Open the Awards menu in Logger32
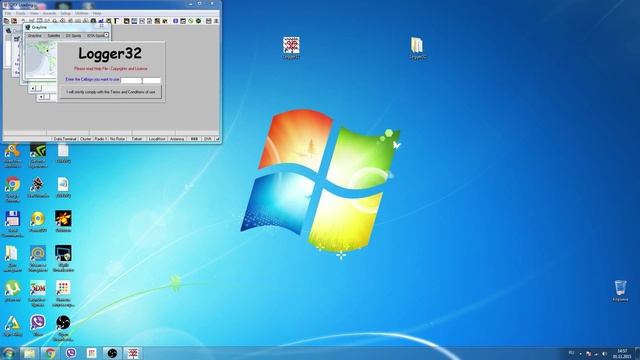This screenshot has width=640, height=360. [49, 13]
